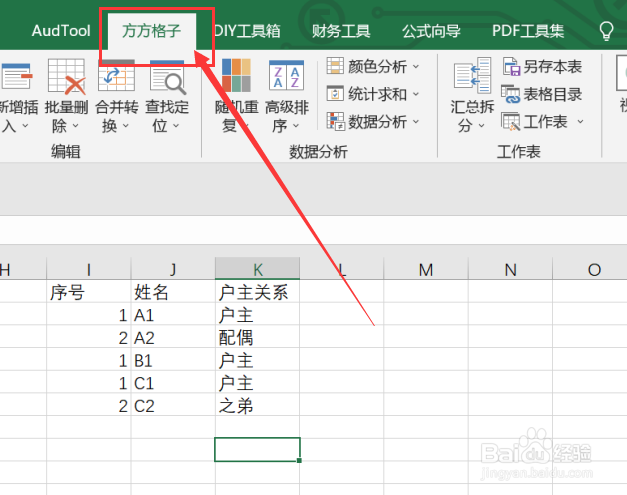
Task: Click the 另存本表 button label
Action: tap(553, 67)
